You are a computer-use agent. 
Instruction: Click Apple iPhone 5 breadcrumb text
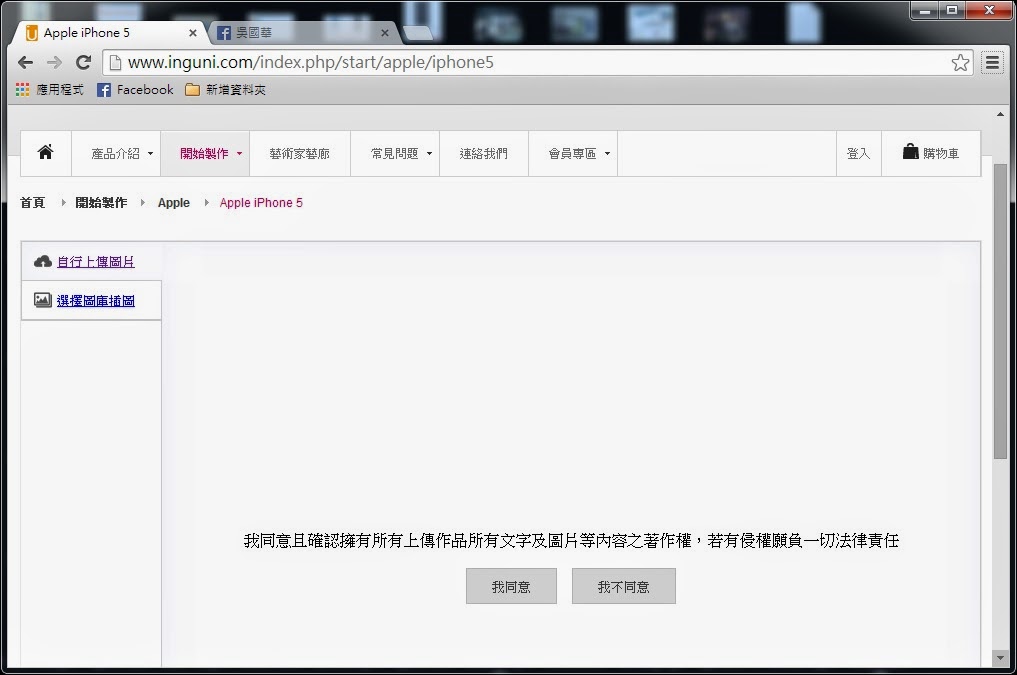pyautogui.click(x=261, y=202)
